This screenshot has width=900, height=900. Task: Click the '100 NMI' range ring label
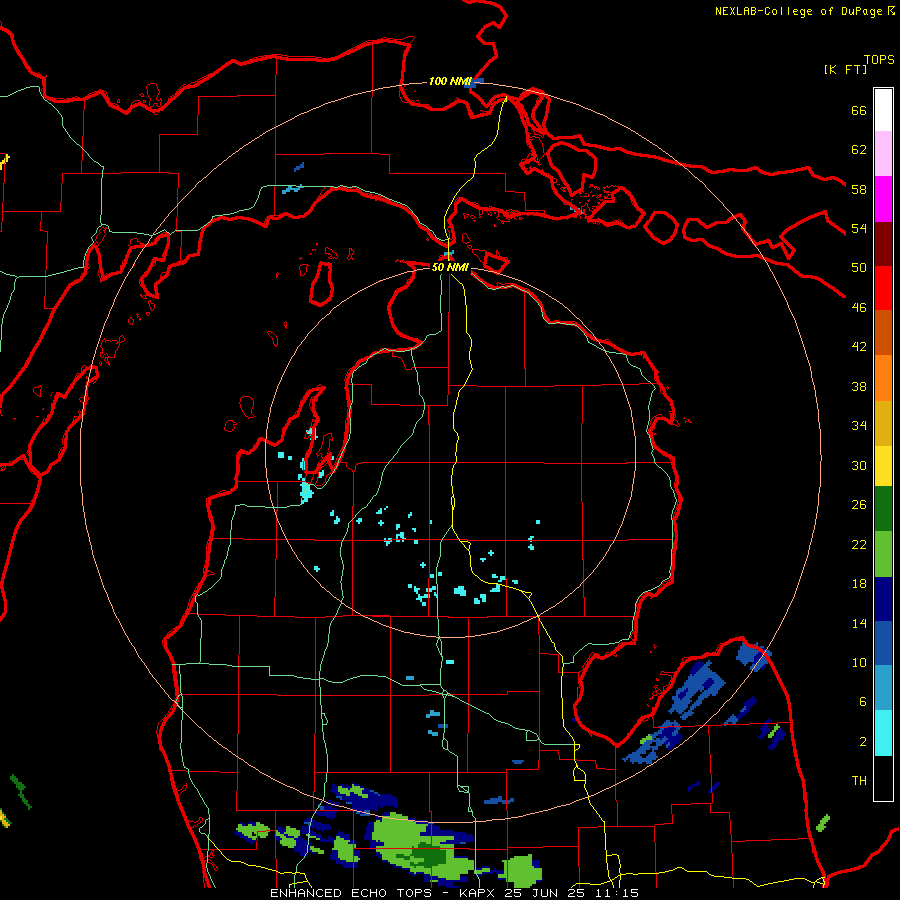[x=450, y=82]
